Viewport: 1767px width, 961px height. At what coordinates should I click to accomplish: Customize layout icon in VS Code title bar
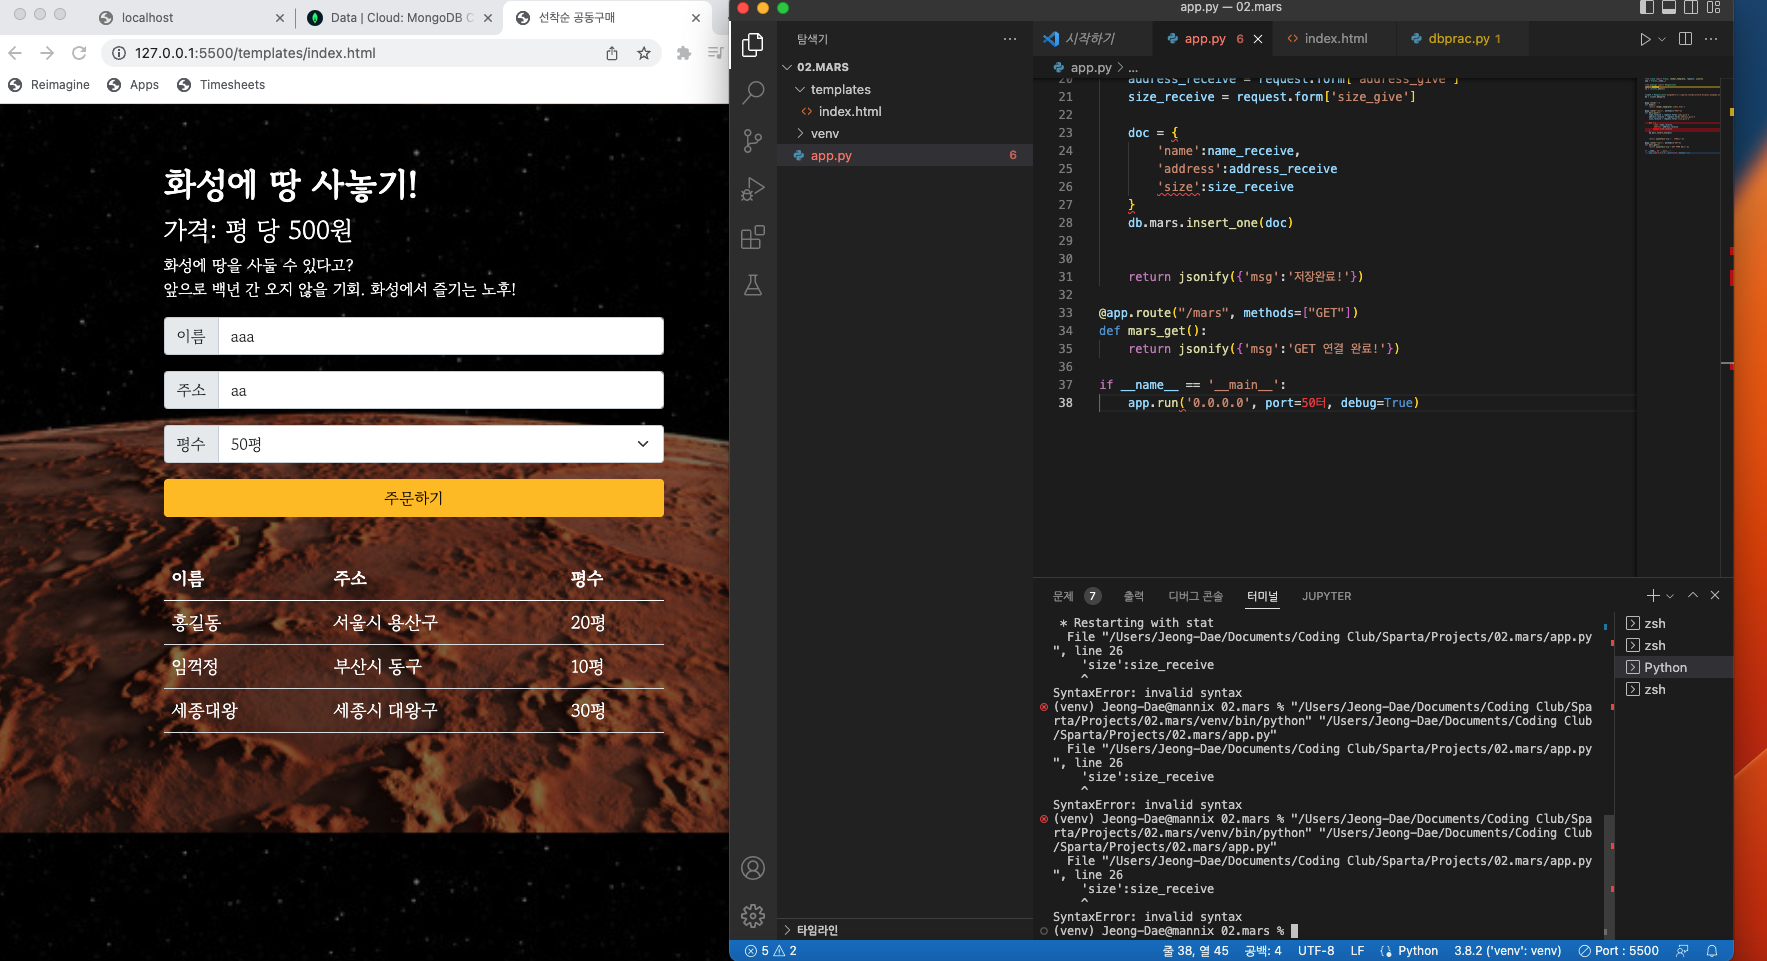pos(1713,7)
